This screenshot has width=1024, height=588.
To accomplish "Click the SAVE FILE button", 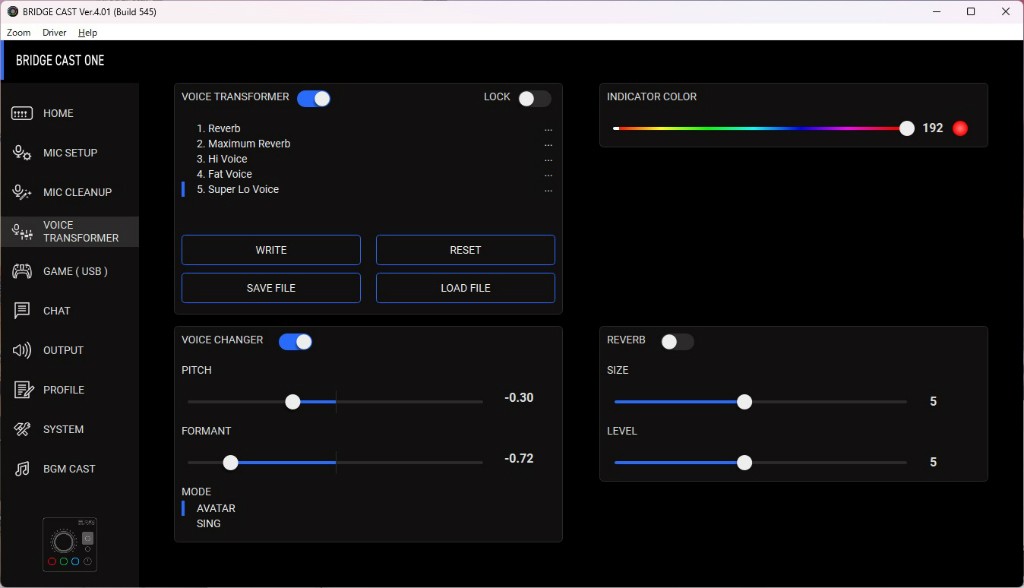I will point(271,288).
